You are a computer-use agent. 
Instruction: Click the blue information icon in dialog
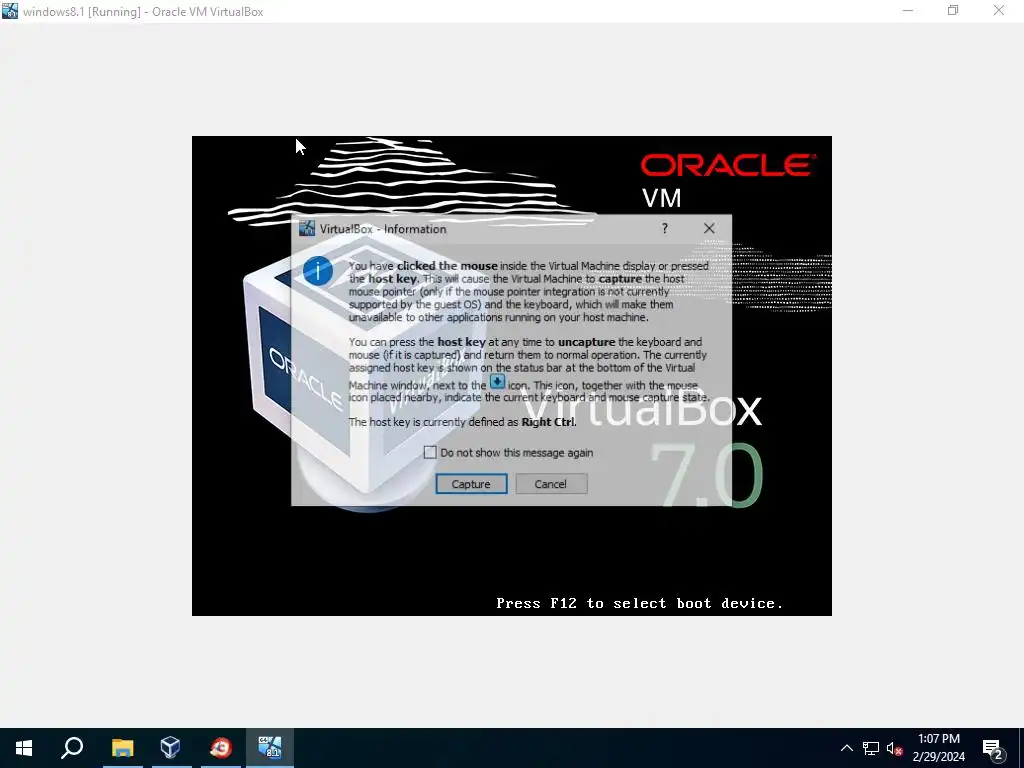[318, 271]
